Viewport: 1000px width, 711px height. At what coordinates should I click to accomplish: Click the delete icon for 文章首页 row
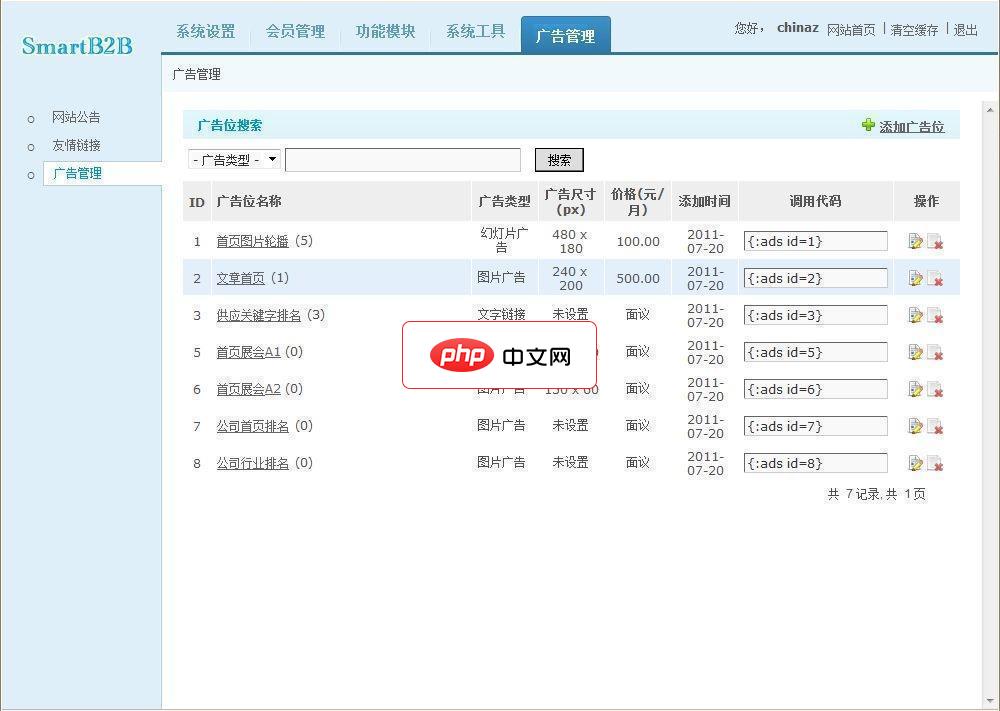coord(936,278)
